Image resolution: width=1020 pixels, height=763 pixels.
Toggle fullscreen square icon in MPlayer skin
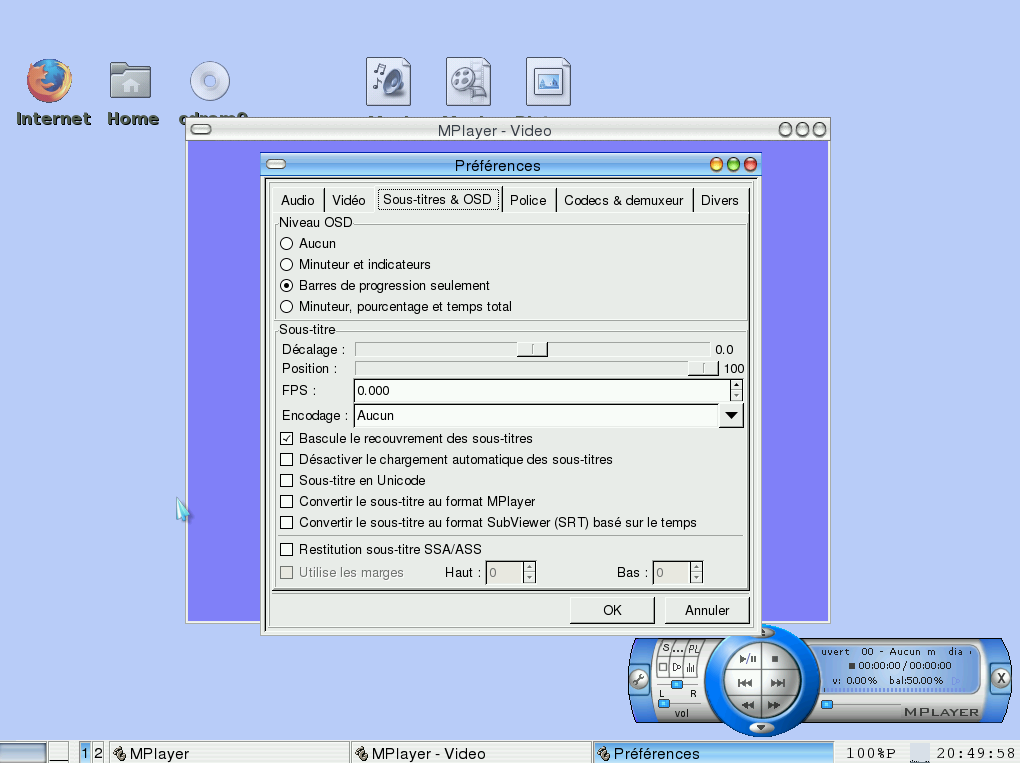(663, 667)
